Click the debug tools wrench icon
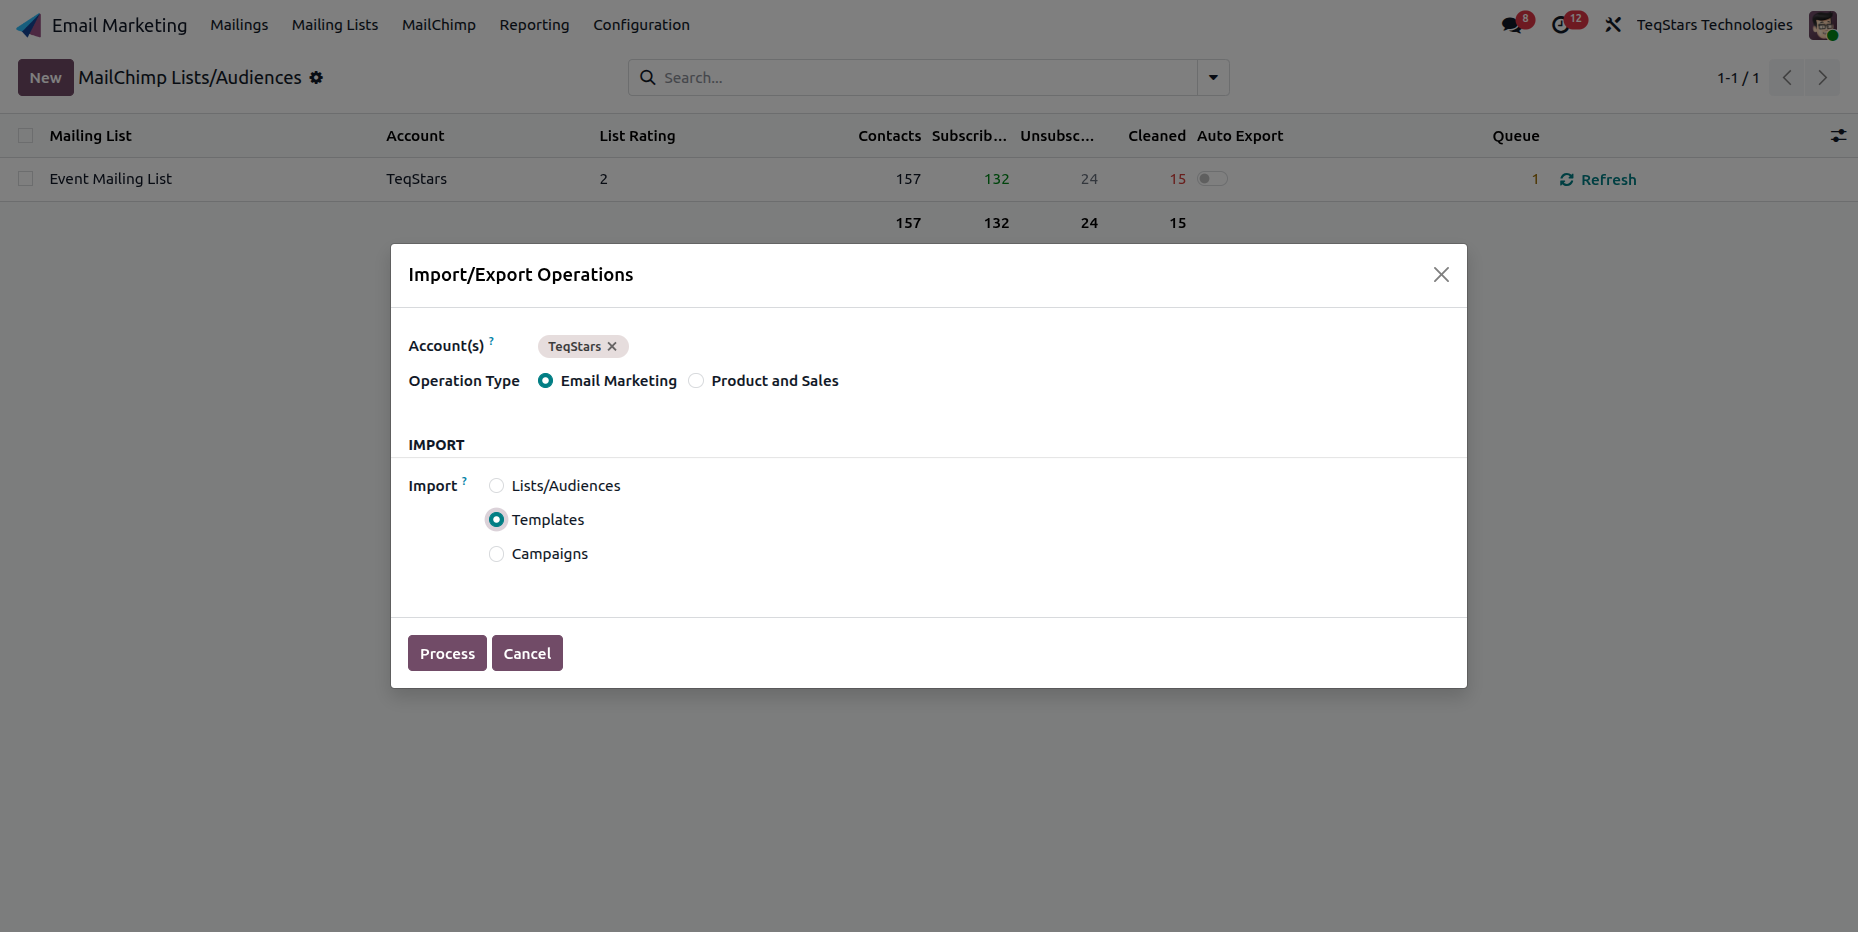 1613,25
